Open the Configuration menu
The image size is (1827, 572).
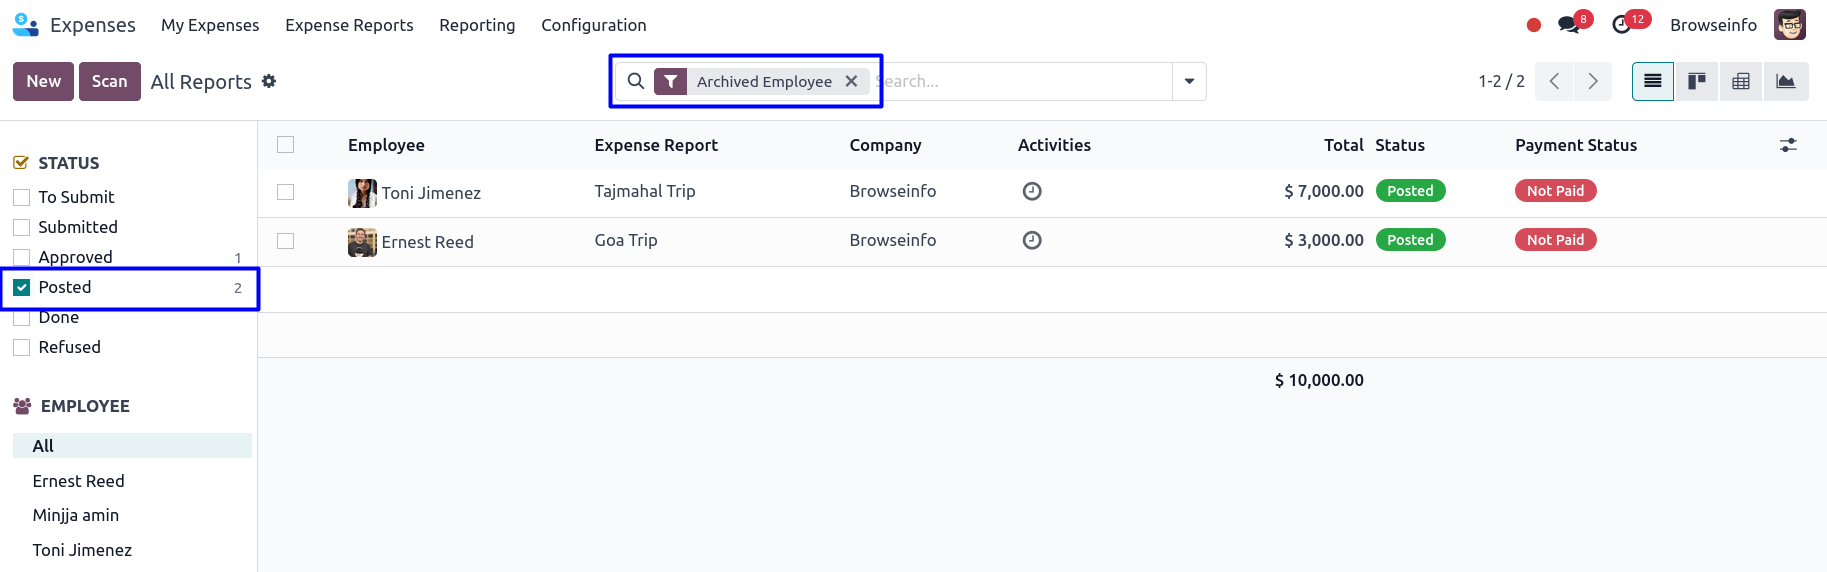coord(594,25)
